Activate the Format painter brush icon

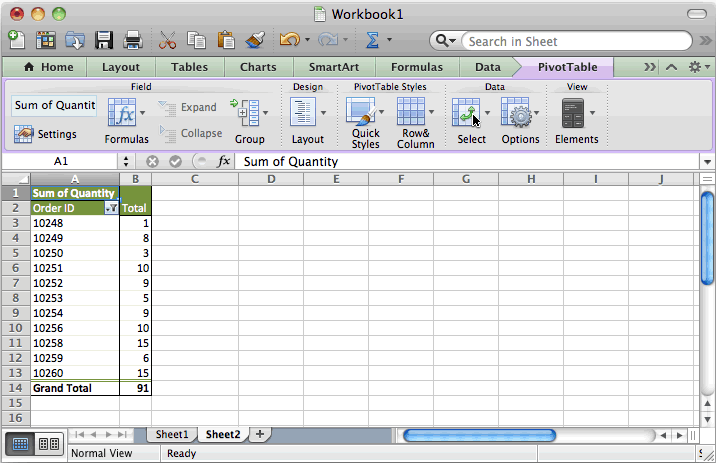pyautogui.click(x=255, y=40)
